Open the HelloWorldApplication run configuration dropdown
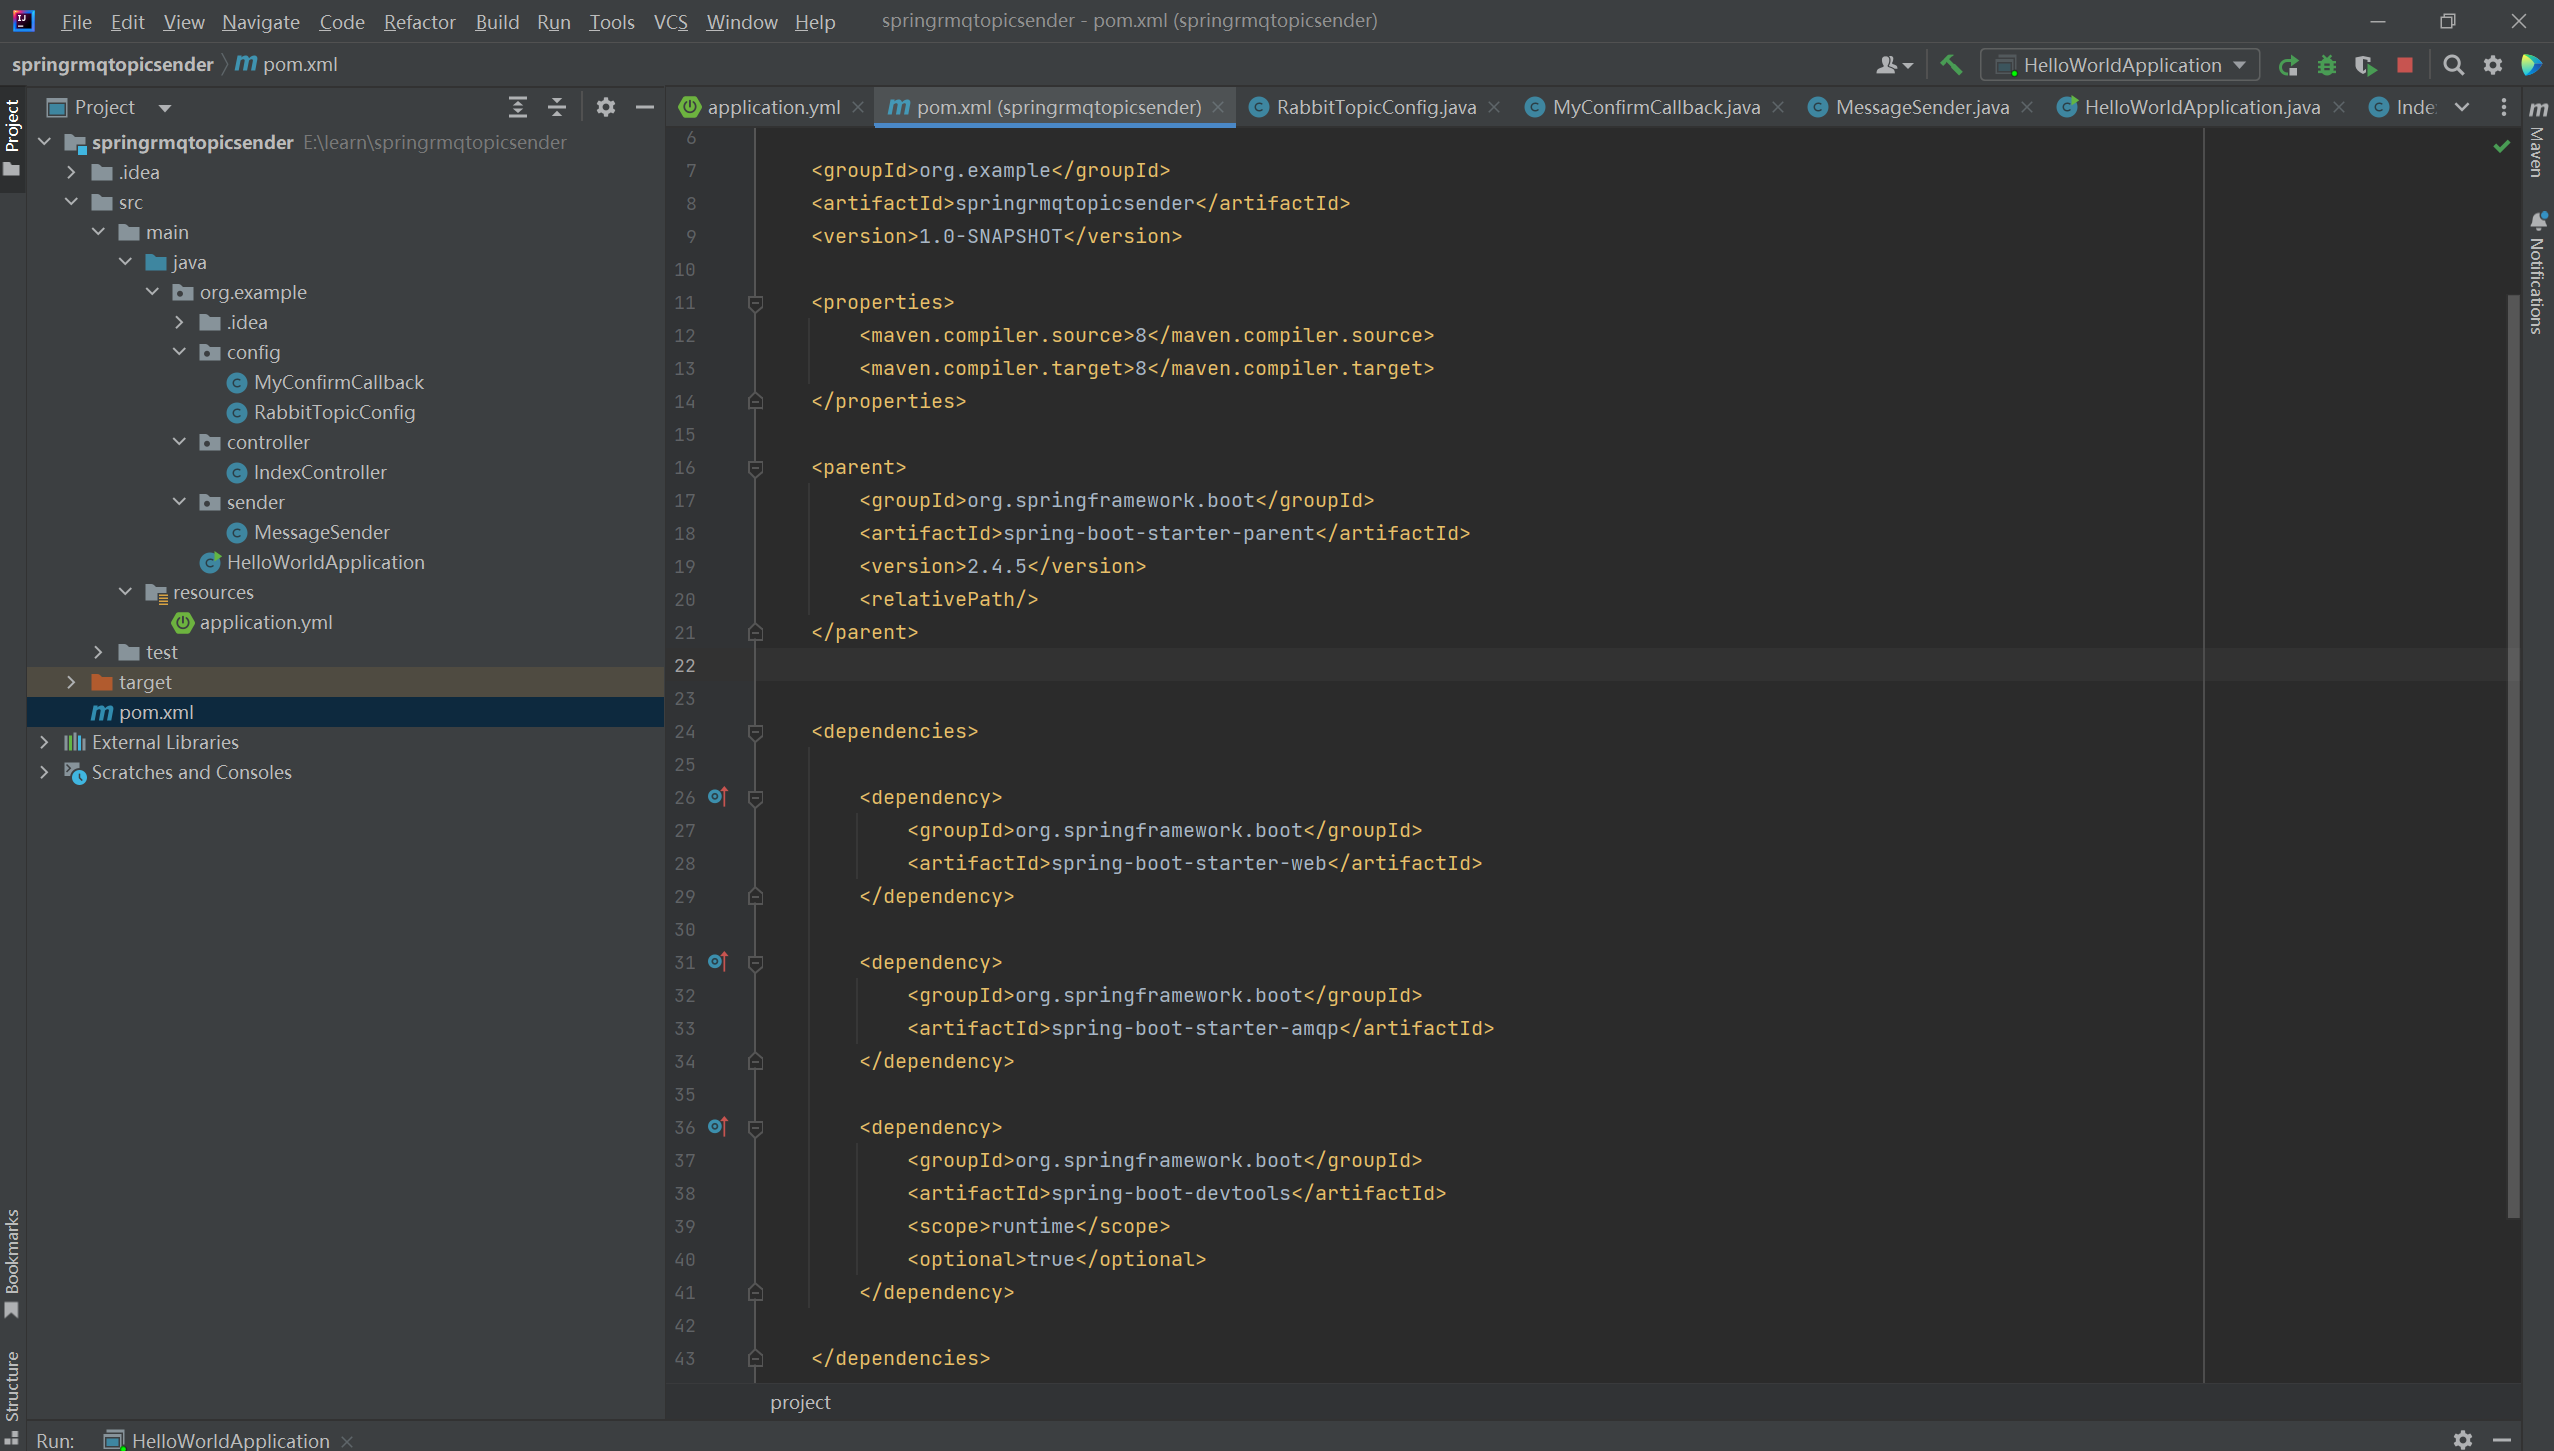 (x=2120, y=66)
